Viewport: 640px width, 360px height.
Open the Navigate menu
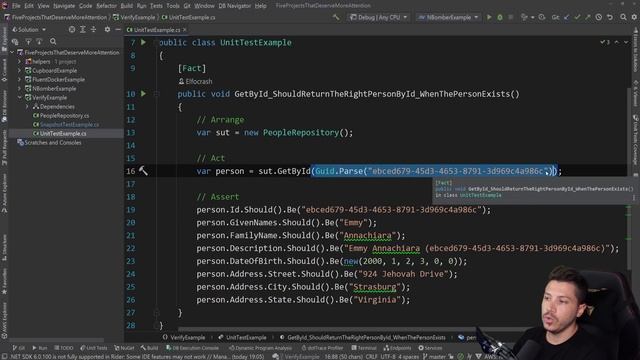[x=64, y=6]
